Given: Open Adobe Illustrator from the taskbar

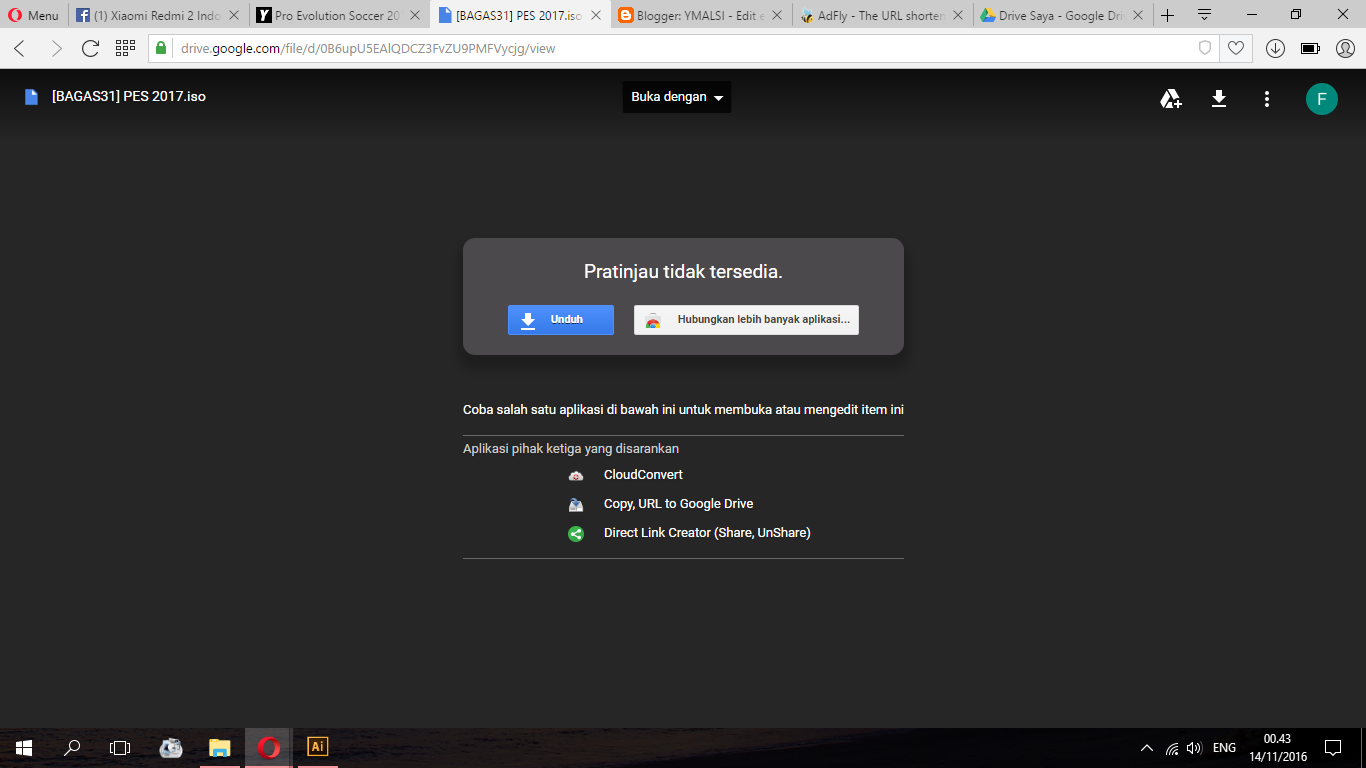Looking at the screenshot, I should [x=317, y=747].
